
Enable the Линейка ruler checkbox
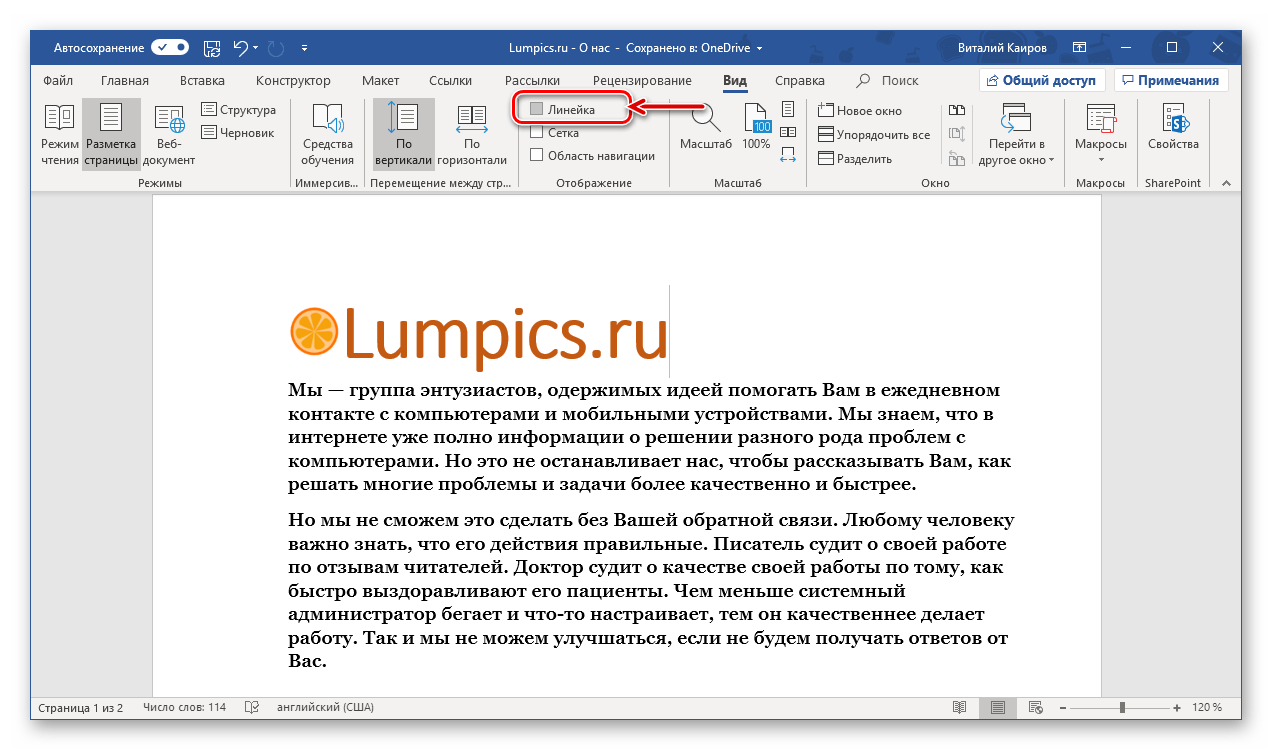click(x=537, y=109)
